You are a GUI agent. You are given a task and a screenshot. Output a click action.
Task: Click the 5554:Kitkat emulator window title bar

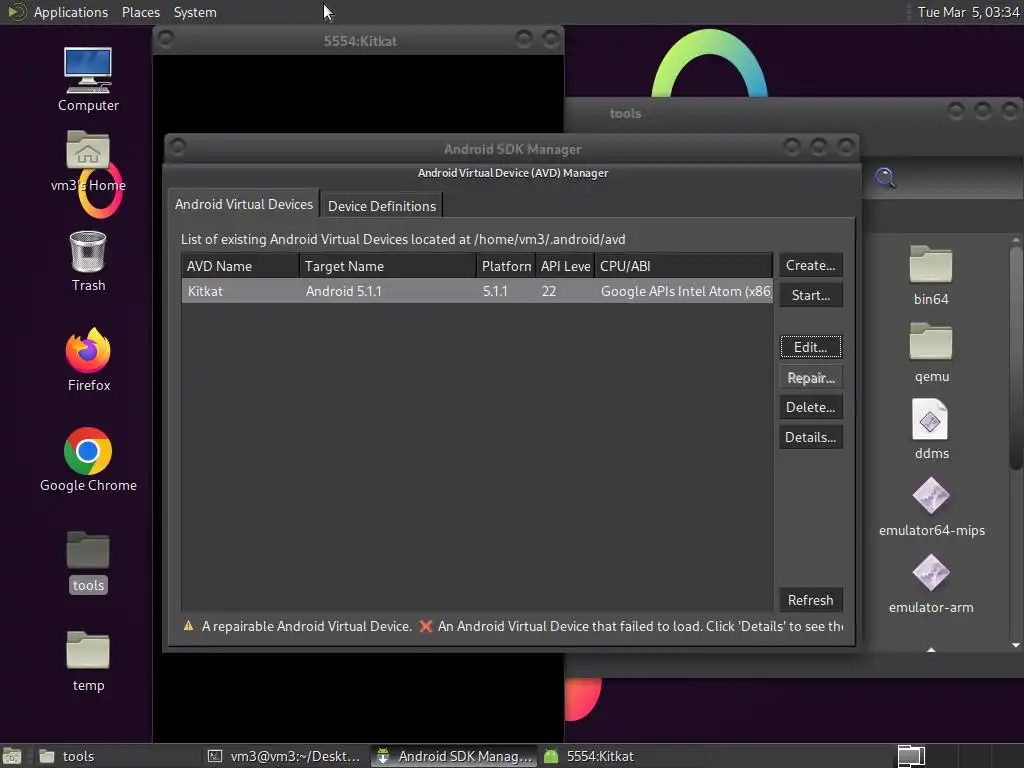point(359,40)
